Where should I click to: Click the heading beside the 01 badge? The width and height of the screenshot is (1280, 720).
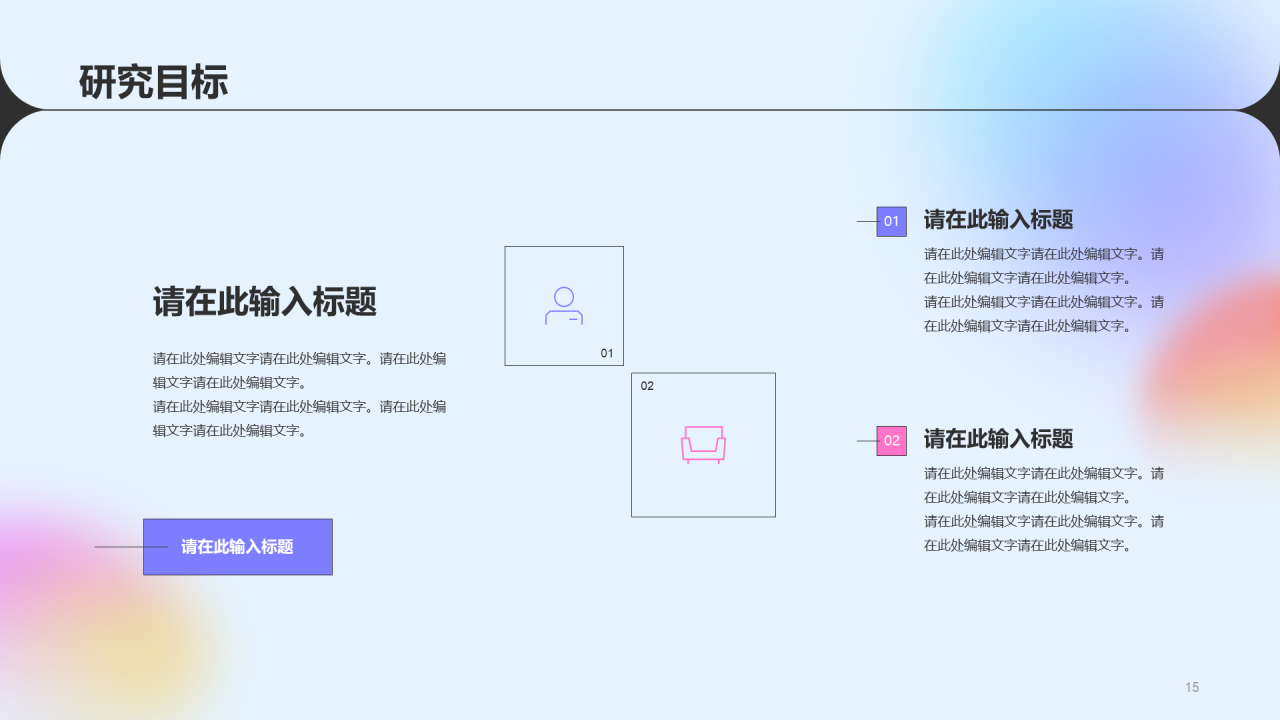pos(998,220)
